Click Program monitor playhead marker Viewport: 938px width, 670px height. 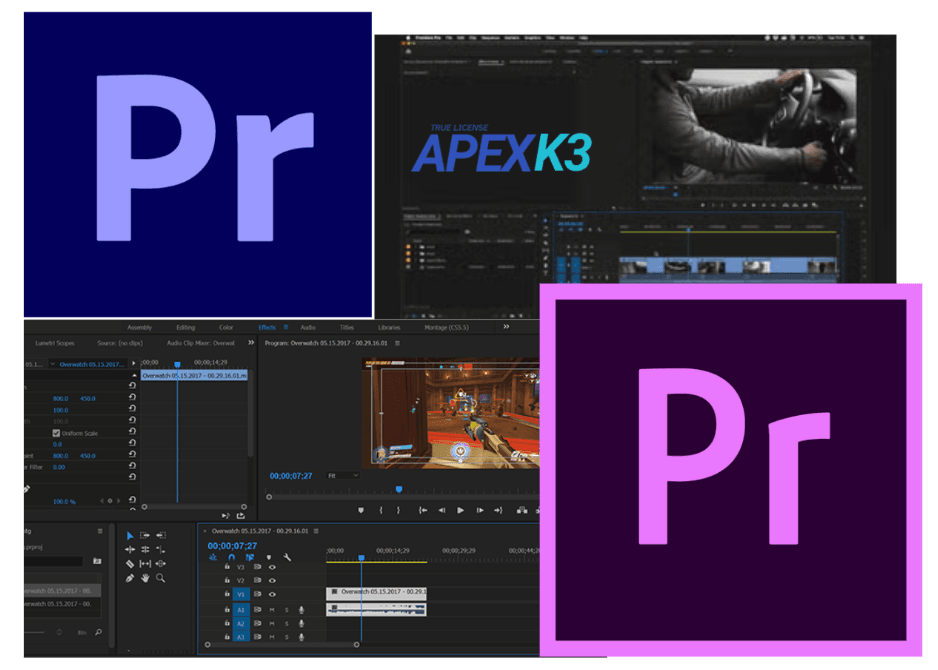(399, 489)
